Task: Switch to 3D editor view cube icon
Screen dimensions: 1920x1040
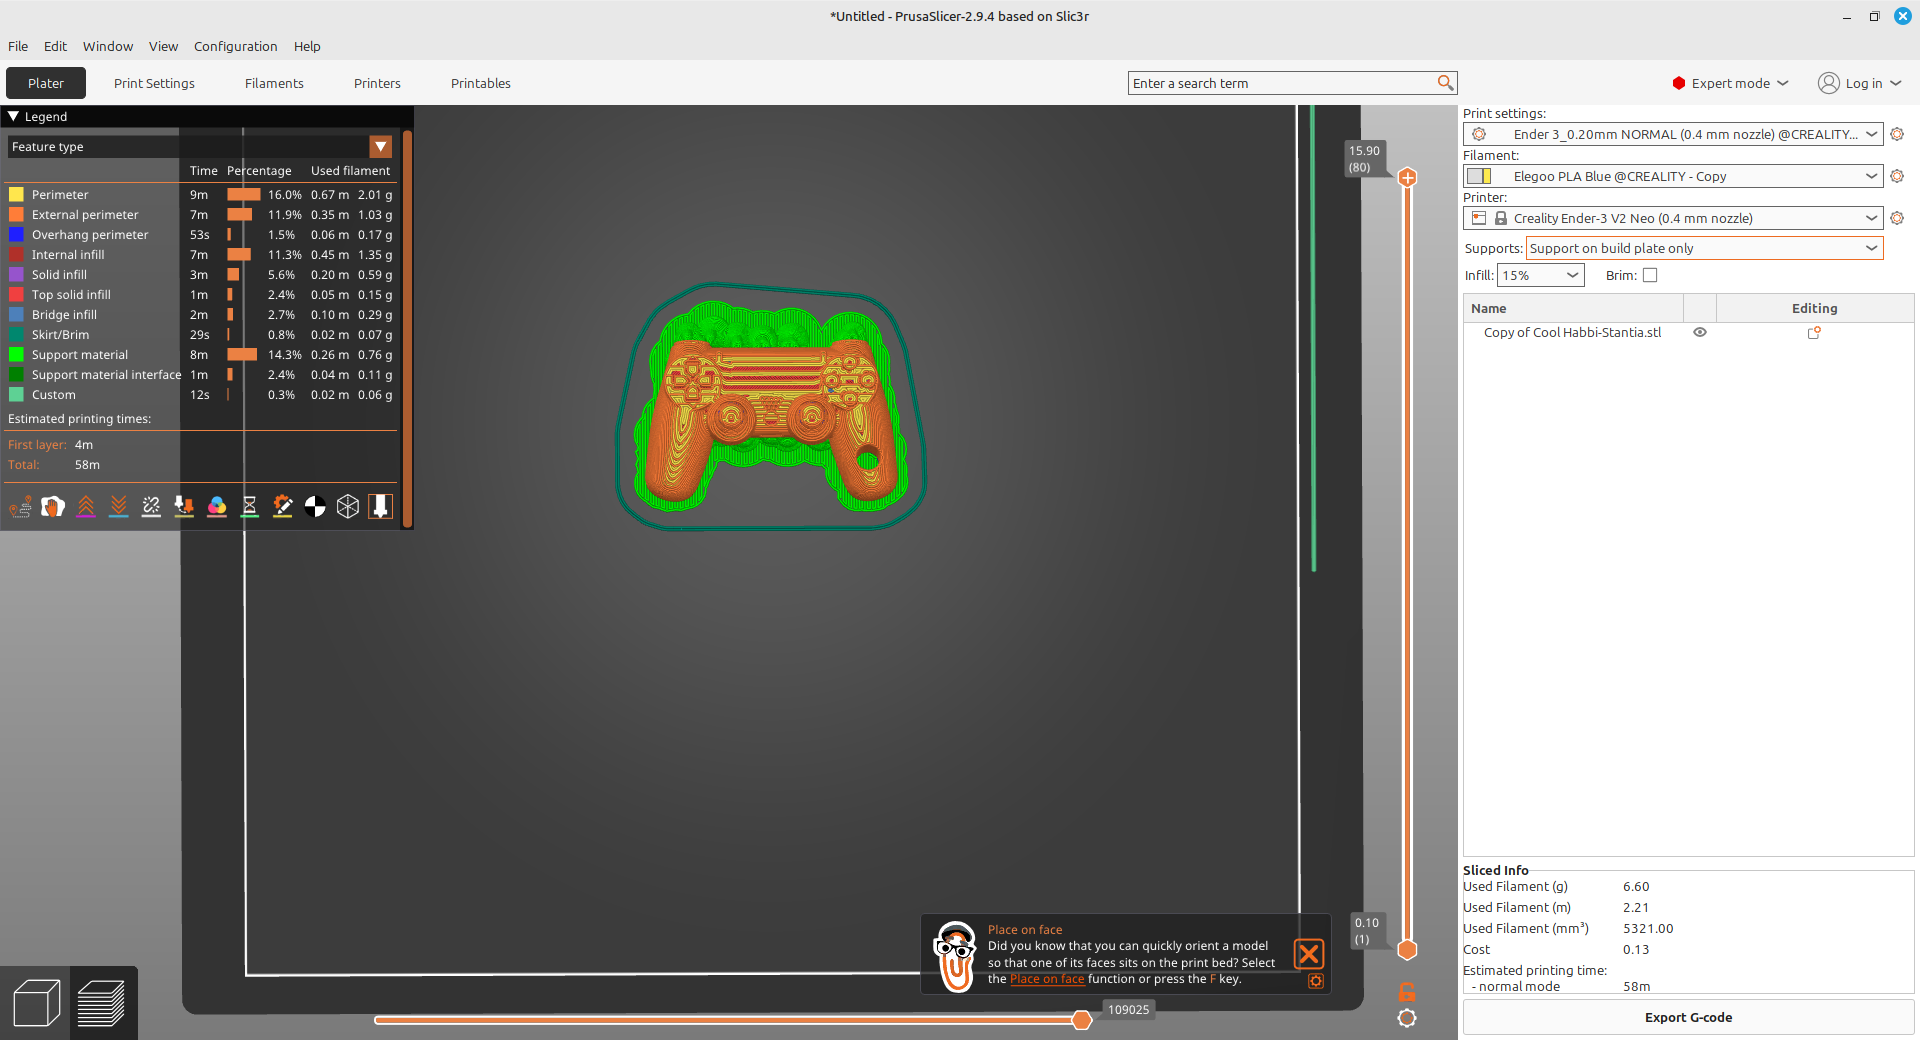Action: (x=37, y=1003)
